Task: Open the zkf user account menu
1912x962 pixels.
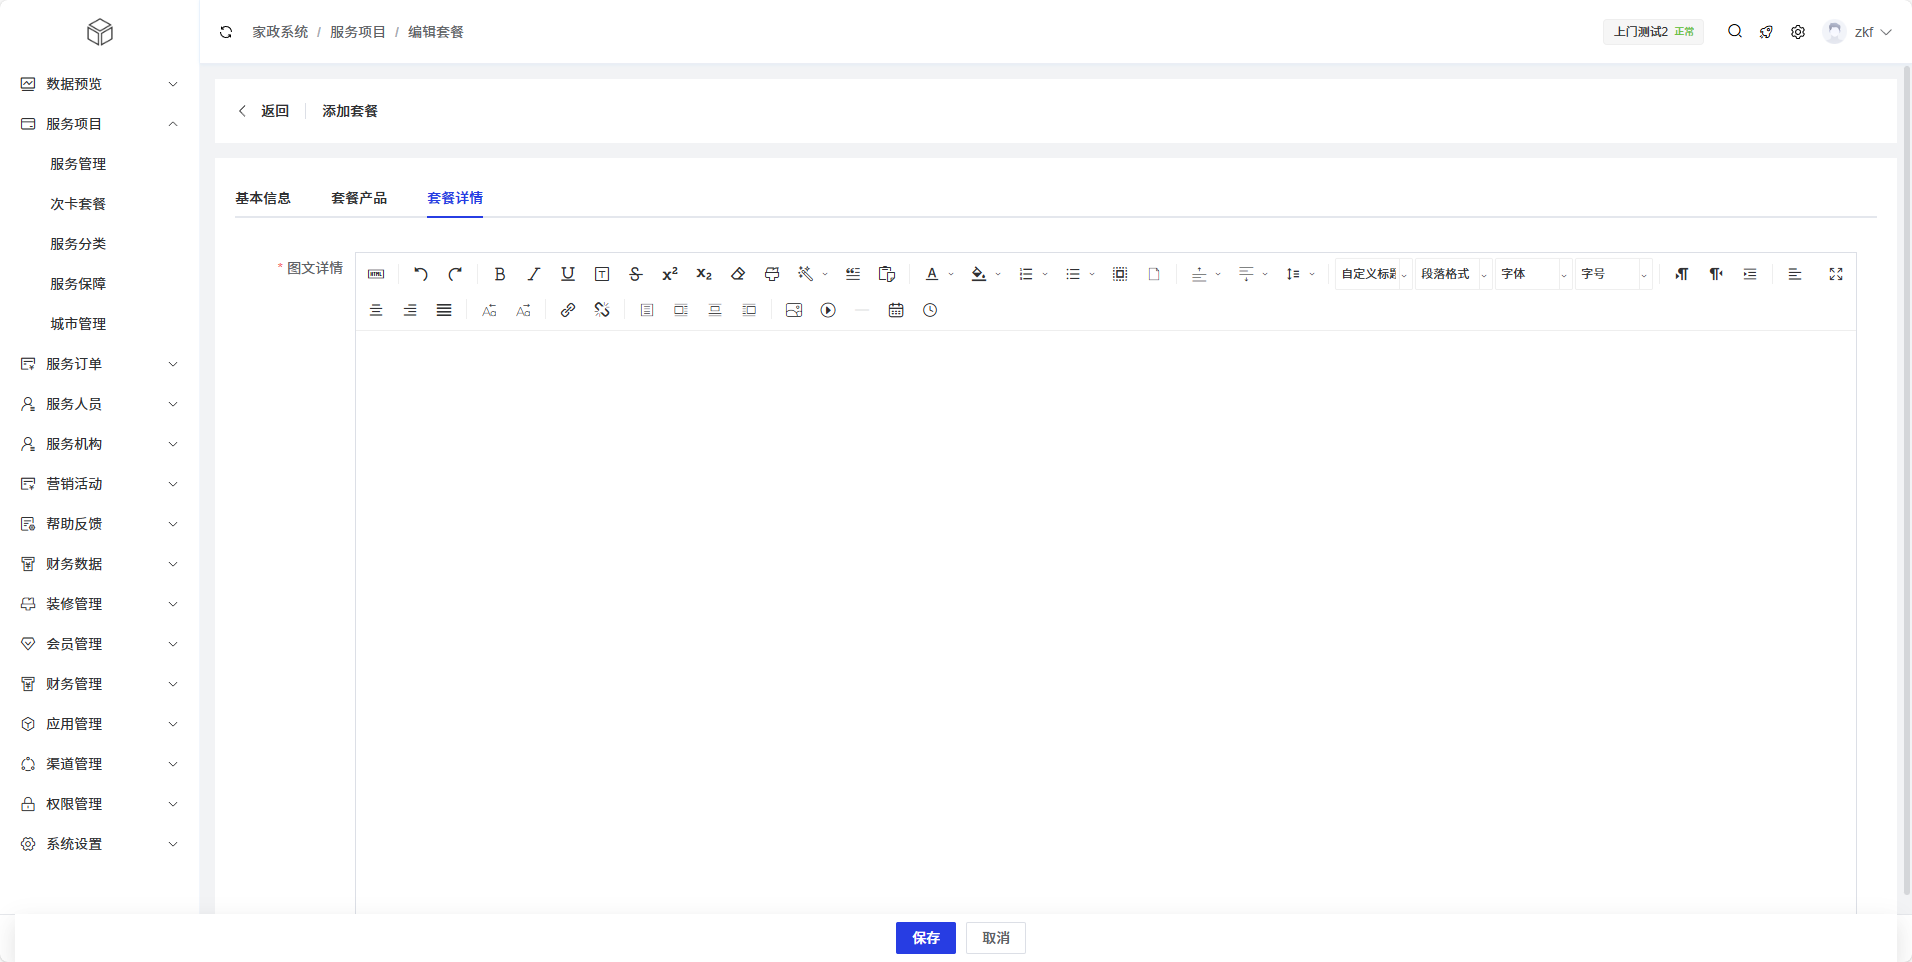Action: pos(1858,32)
